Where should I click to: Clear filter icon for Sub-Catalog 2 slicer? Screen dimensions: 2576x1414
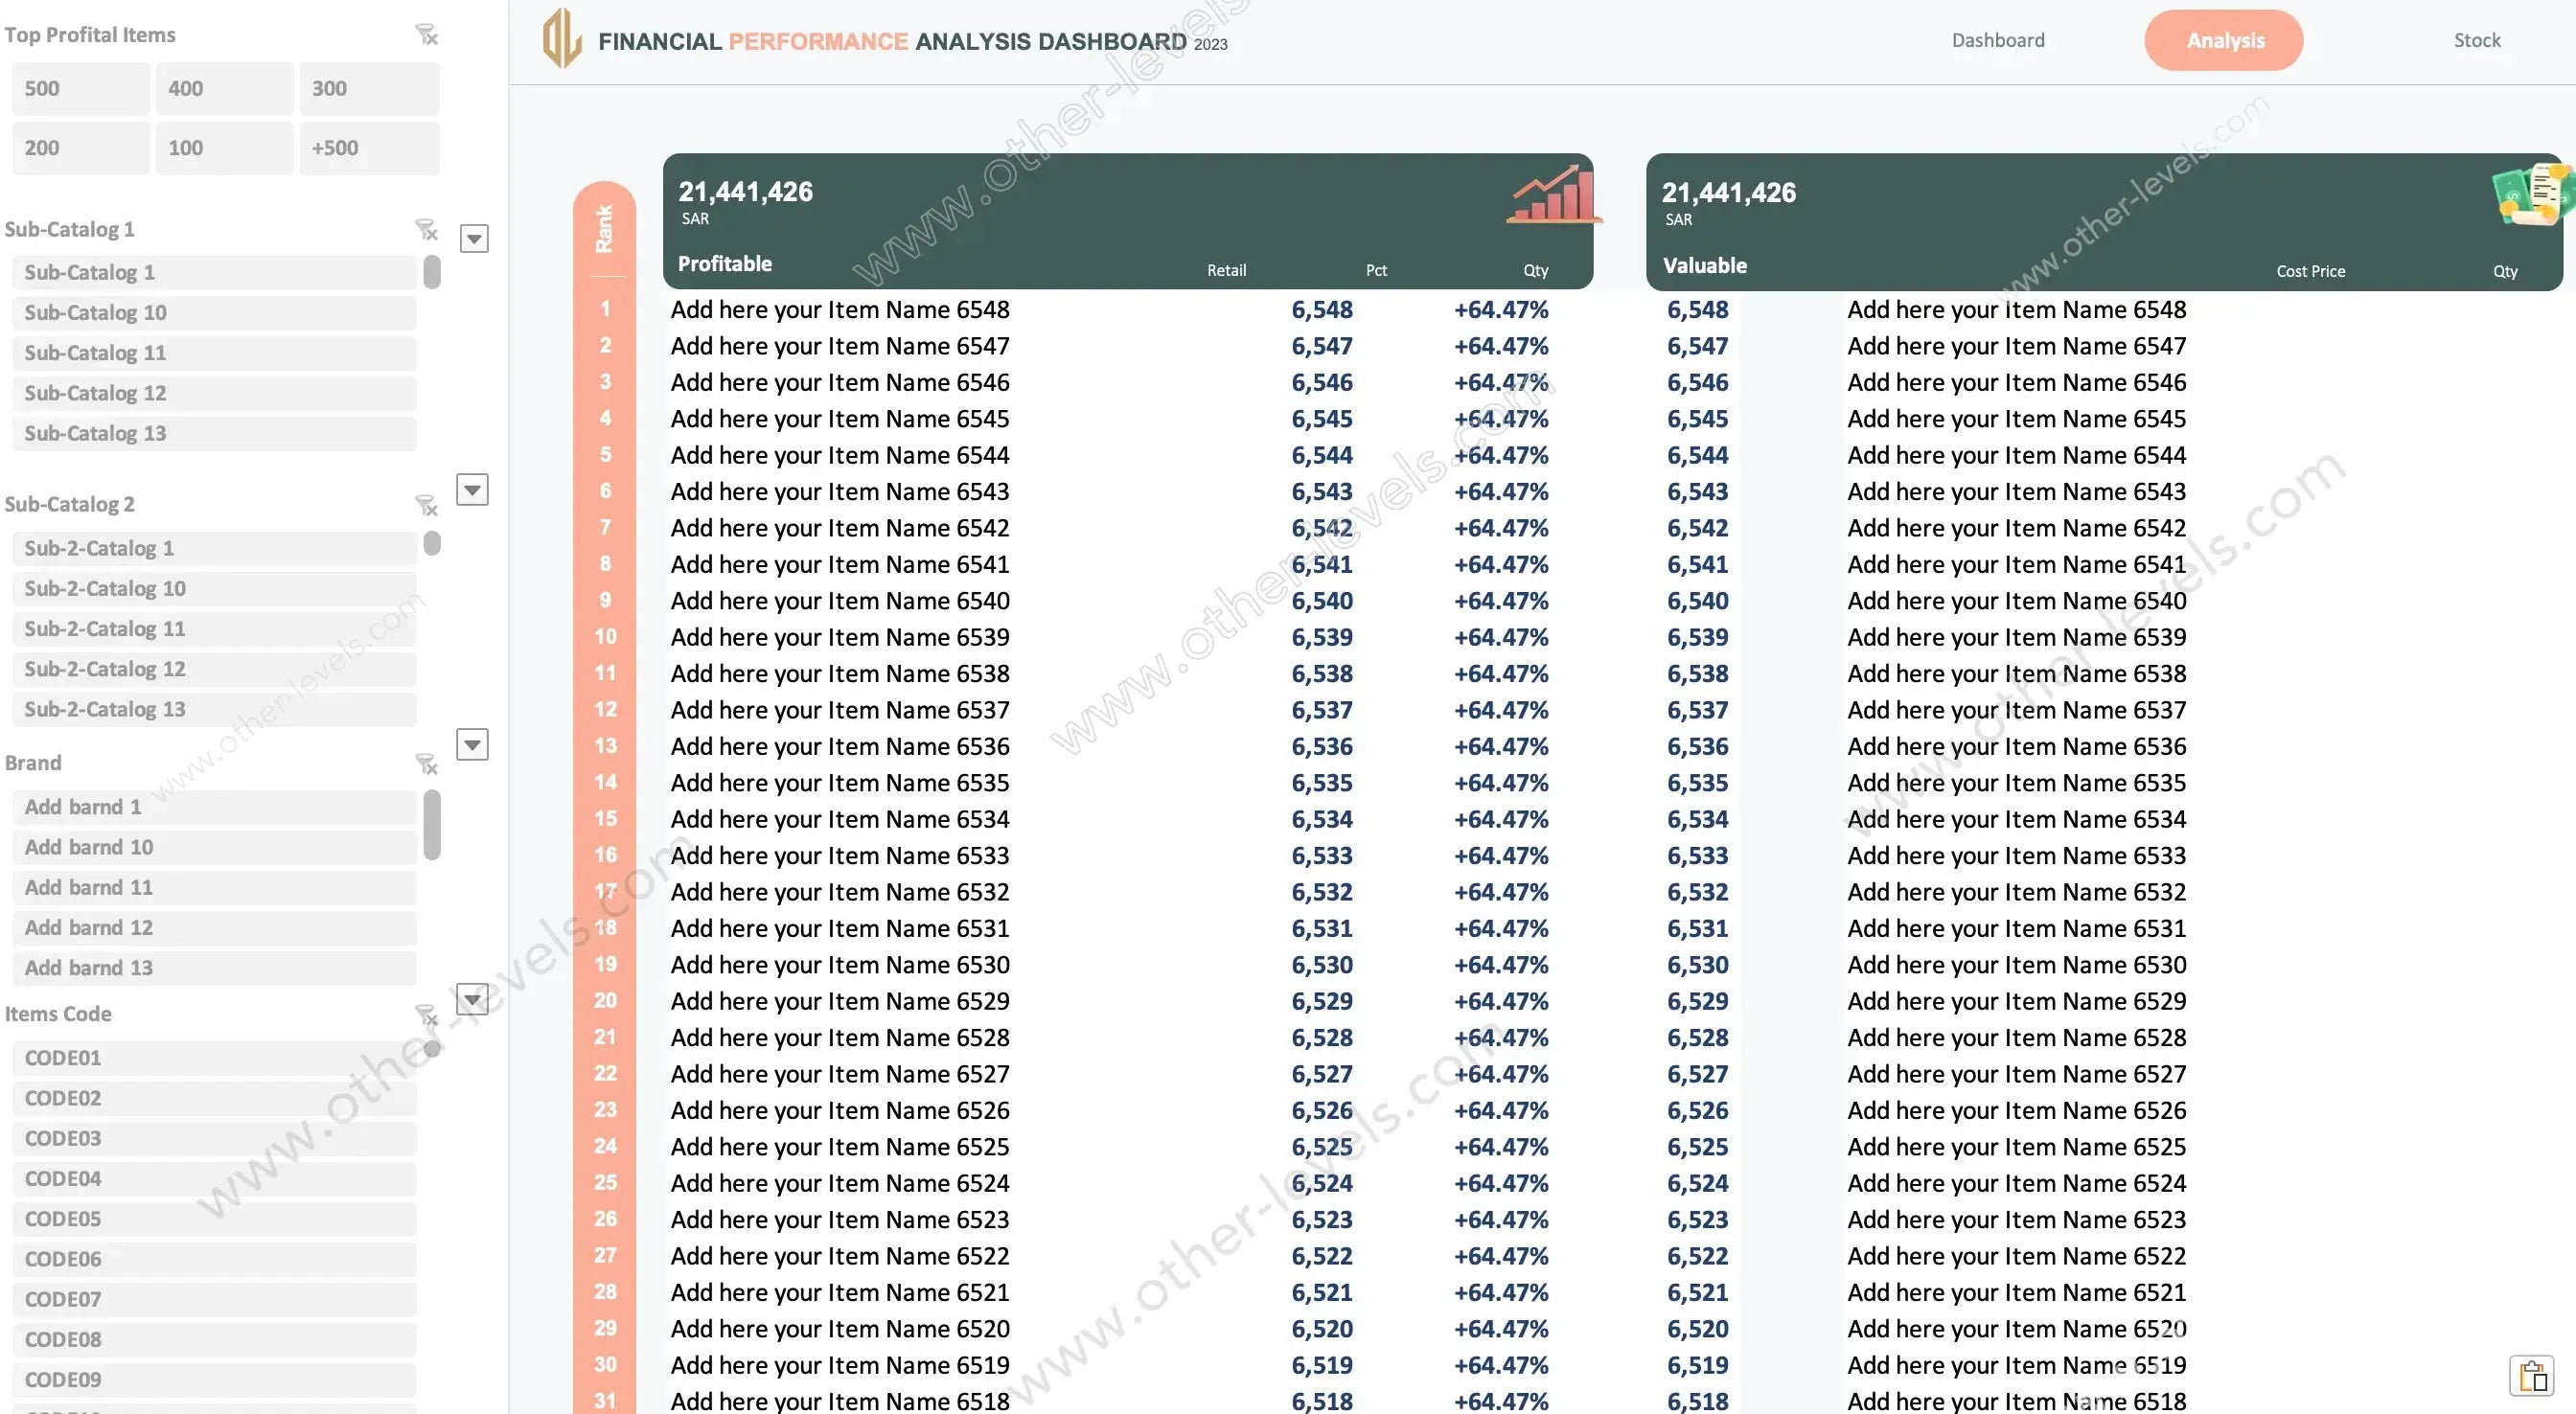(x=427, y=505)
